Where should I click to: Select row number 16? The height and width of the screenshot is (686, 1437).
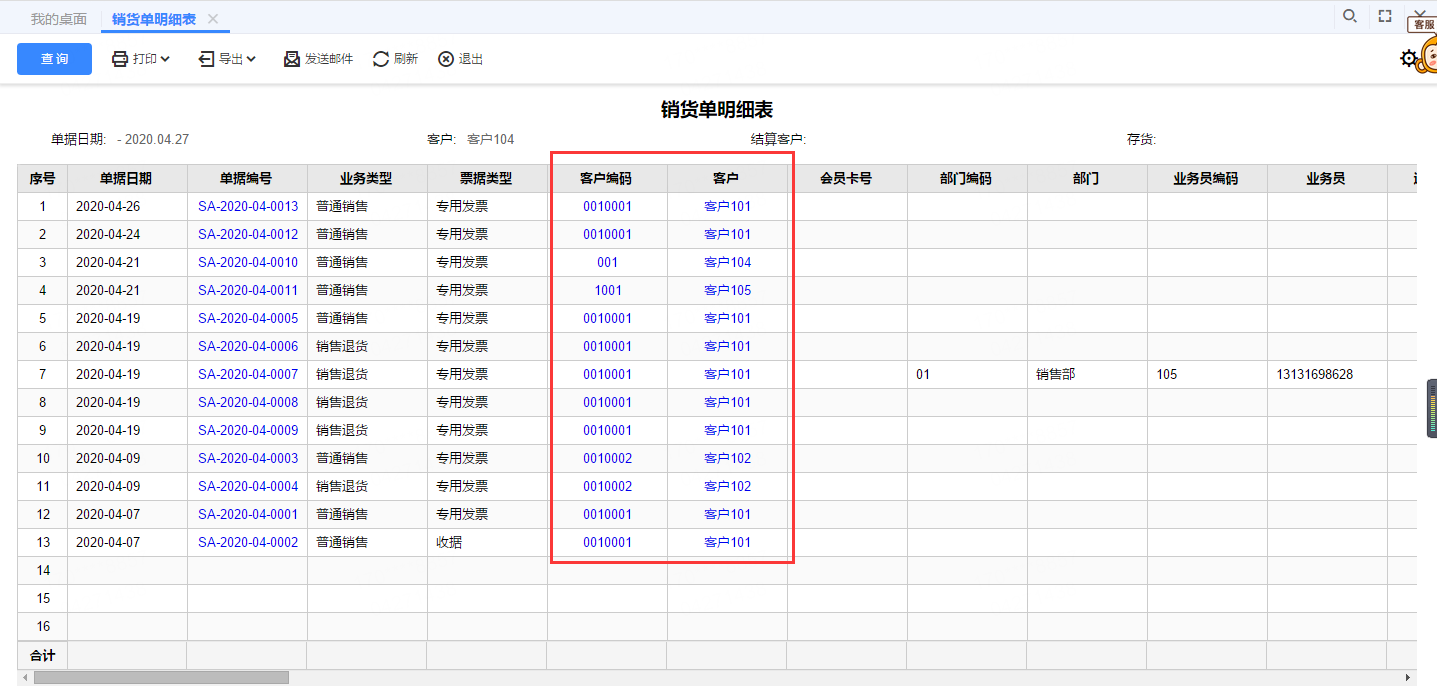click(42, 627)
